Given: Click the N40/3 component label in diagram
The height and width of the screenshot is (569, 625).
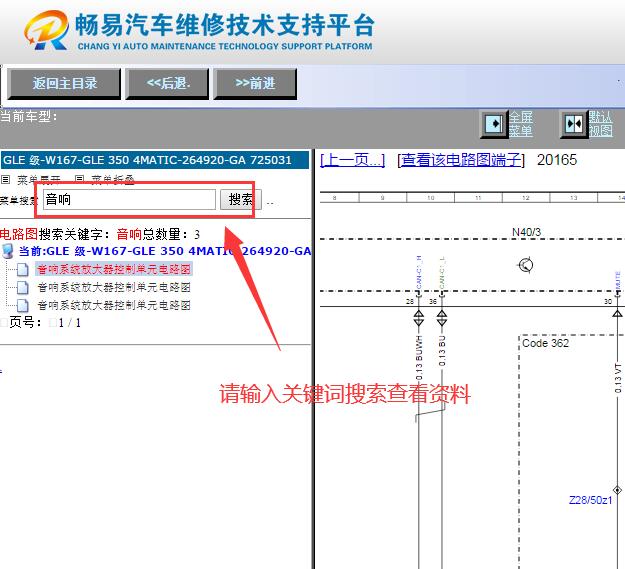Looking at the screenshot, I should pyautogui.click(x=526, y=232).
